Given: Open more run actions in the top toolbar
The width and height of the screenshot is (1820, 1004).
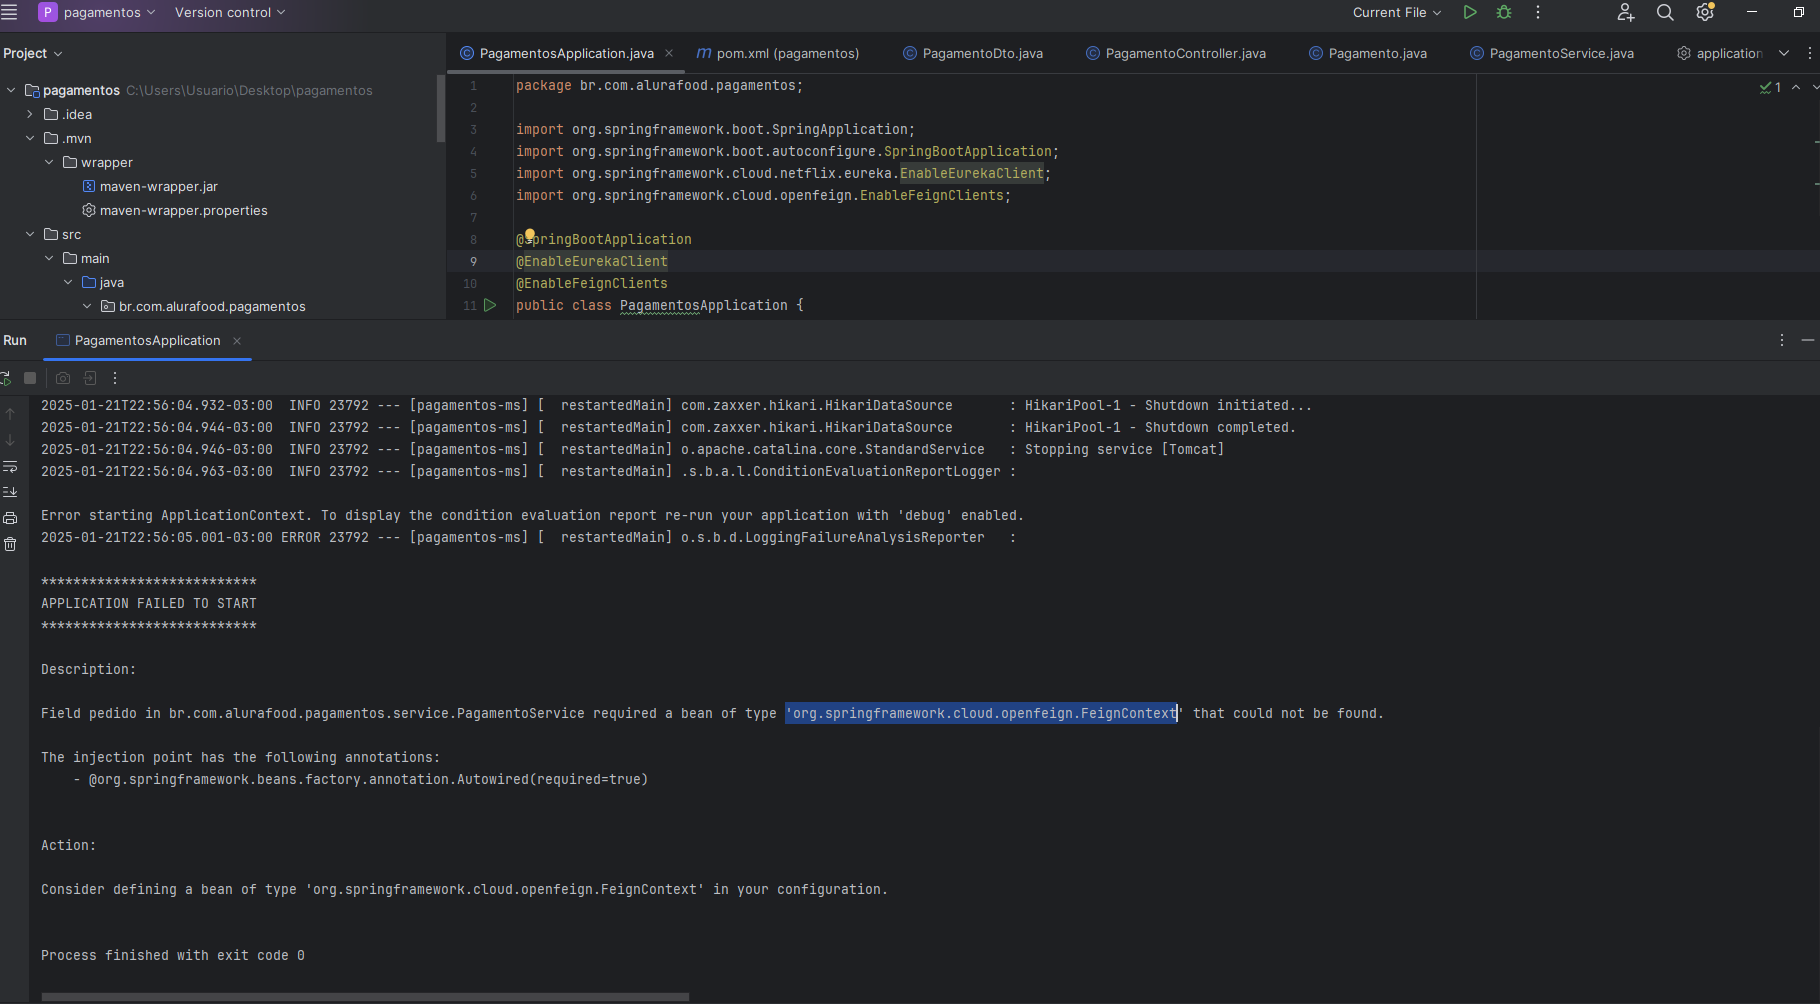Looking at the screenshot, I should click(x=1538, y=12).
